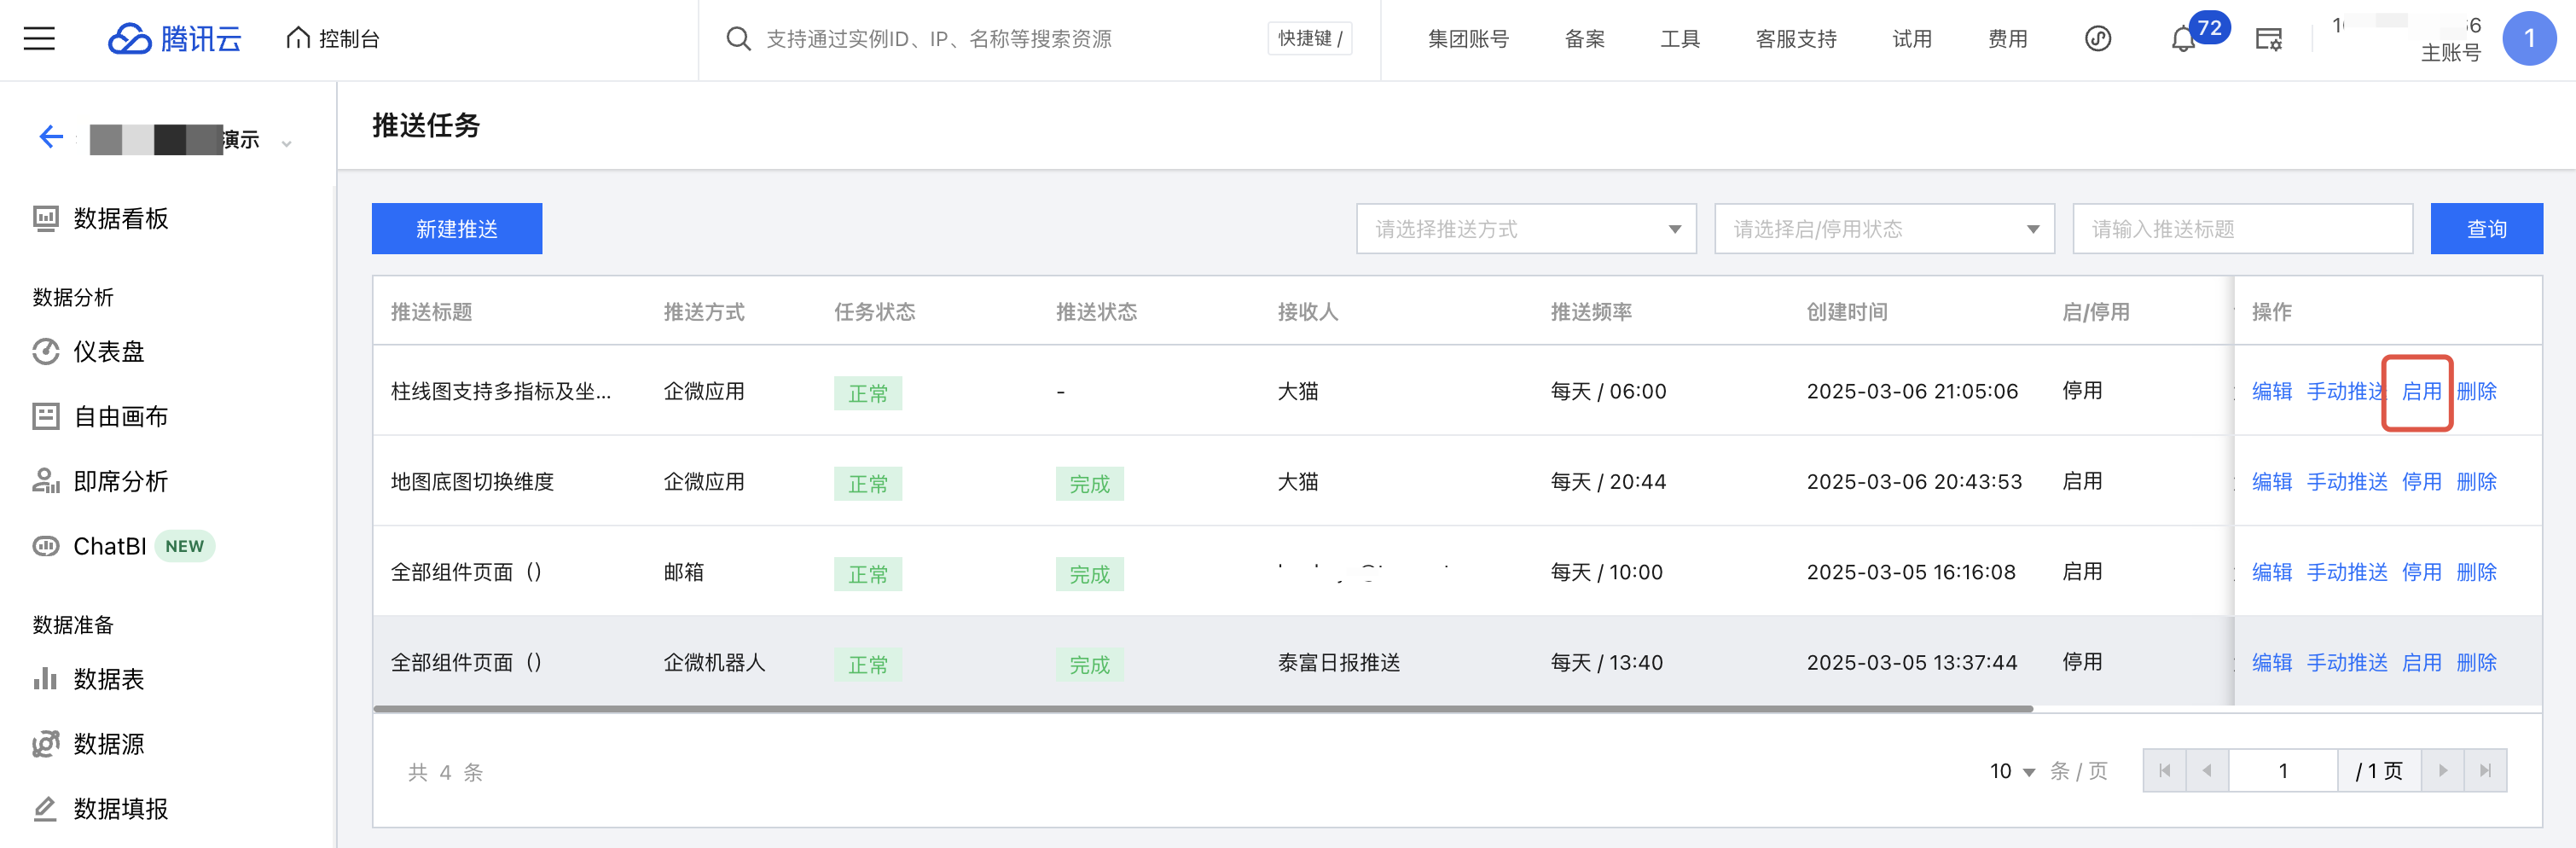The image size is (2576, 848).
Task: Open the 数据看板 dashboard icon
Action: pos(46,218)
